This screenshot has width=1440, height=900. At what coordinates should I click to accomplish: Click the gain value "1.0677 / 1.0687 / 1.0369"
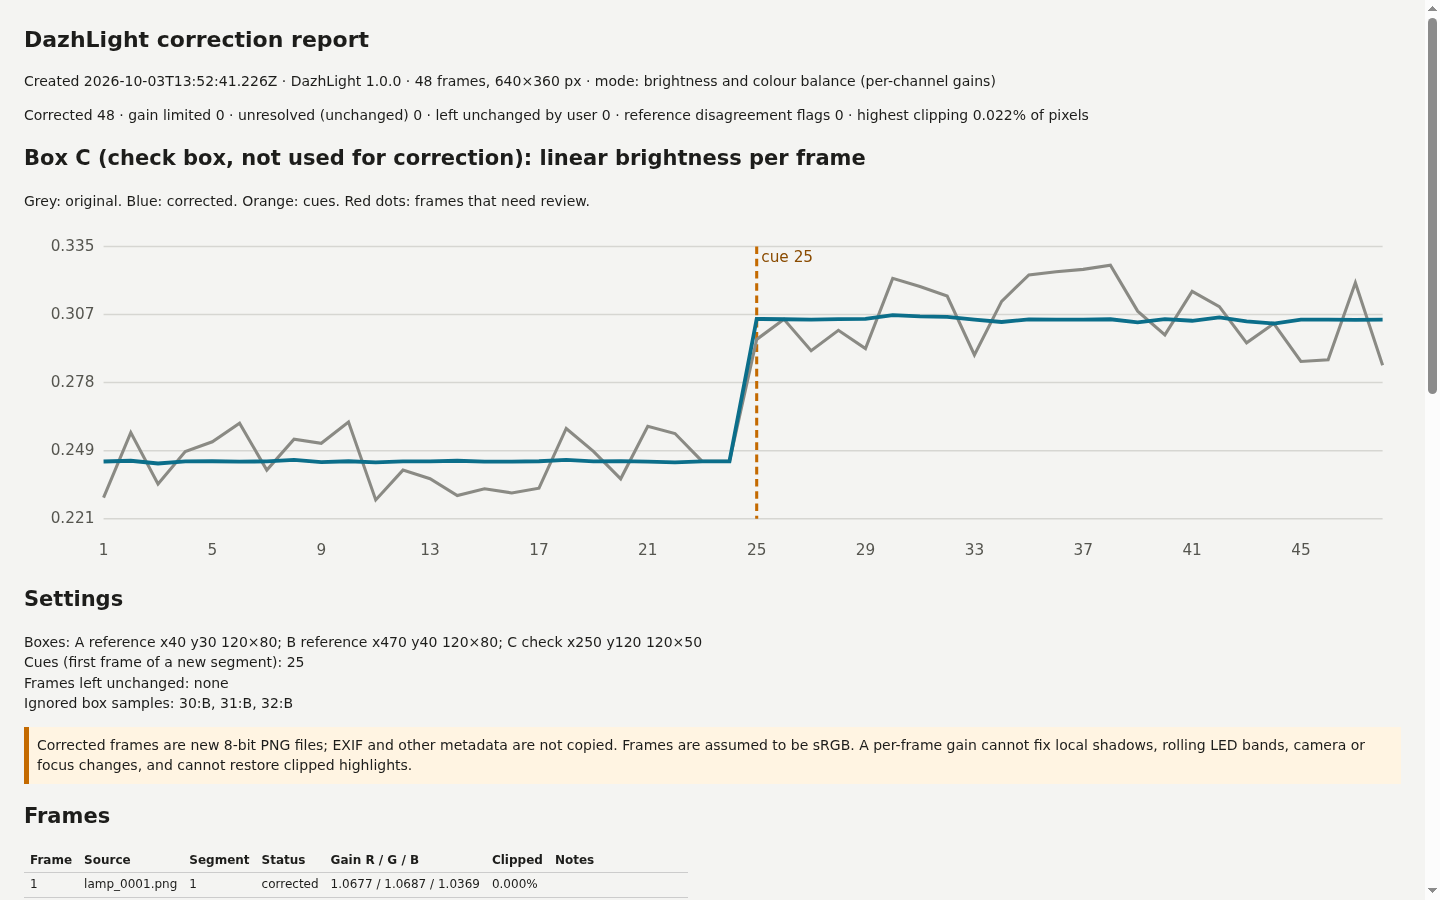pos(405,884)
